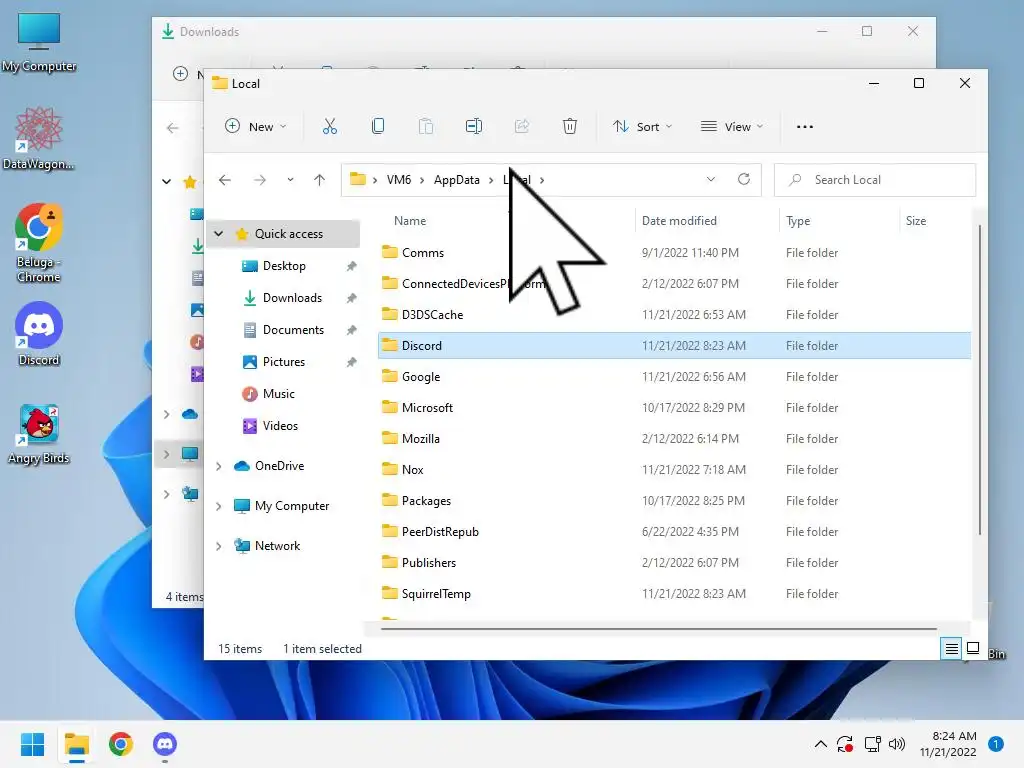1024x768 pixels.
Task: Open the recent locations dropdown arrow
Action: point(290,180)
